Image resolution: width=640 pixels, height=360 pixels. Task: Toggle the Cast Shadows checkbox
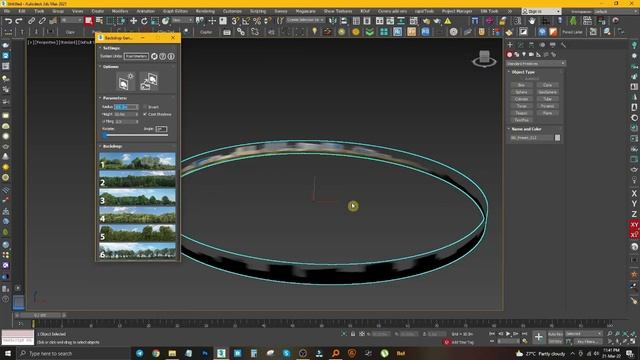(x=145, y=114)
